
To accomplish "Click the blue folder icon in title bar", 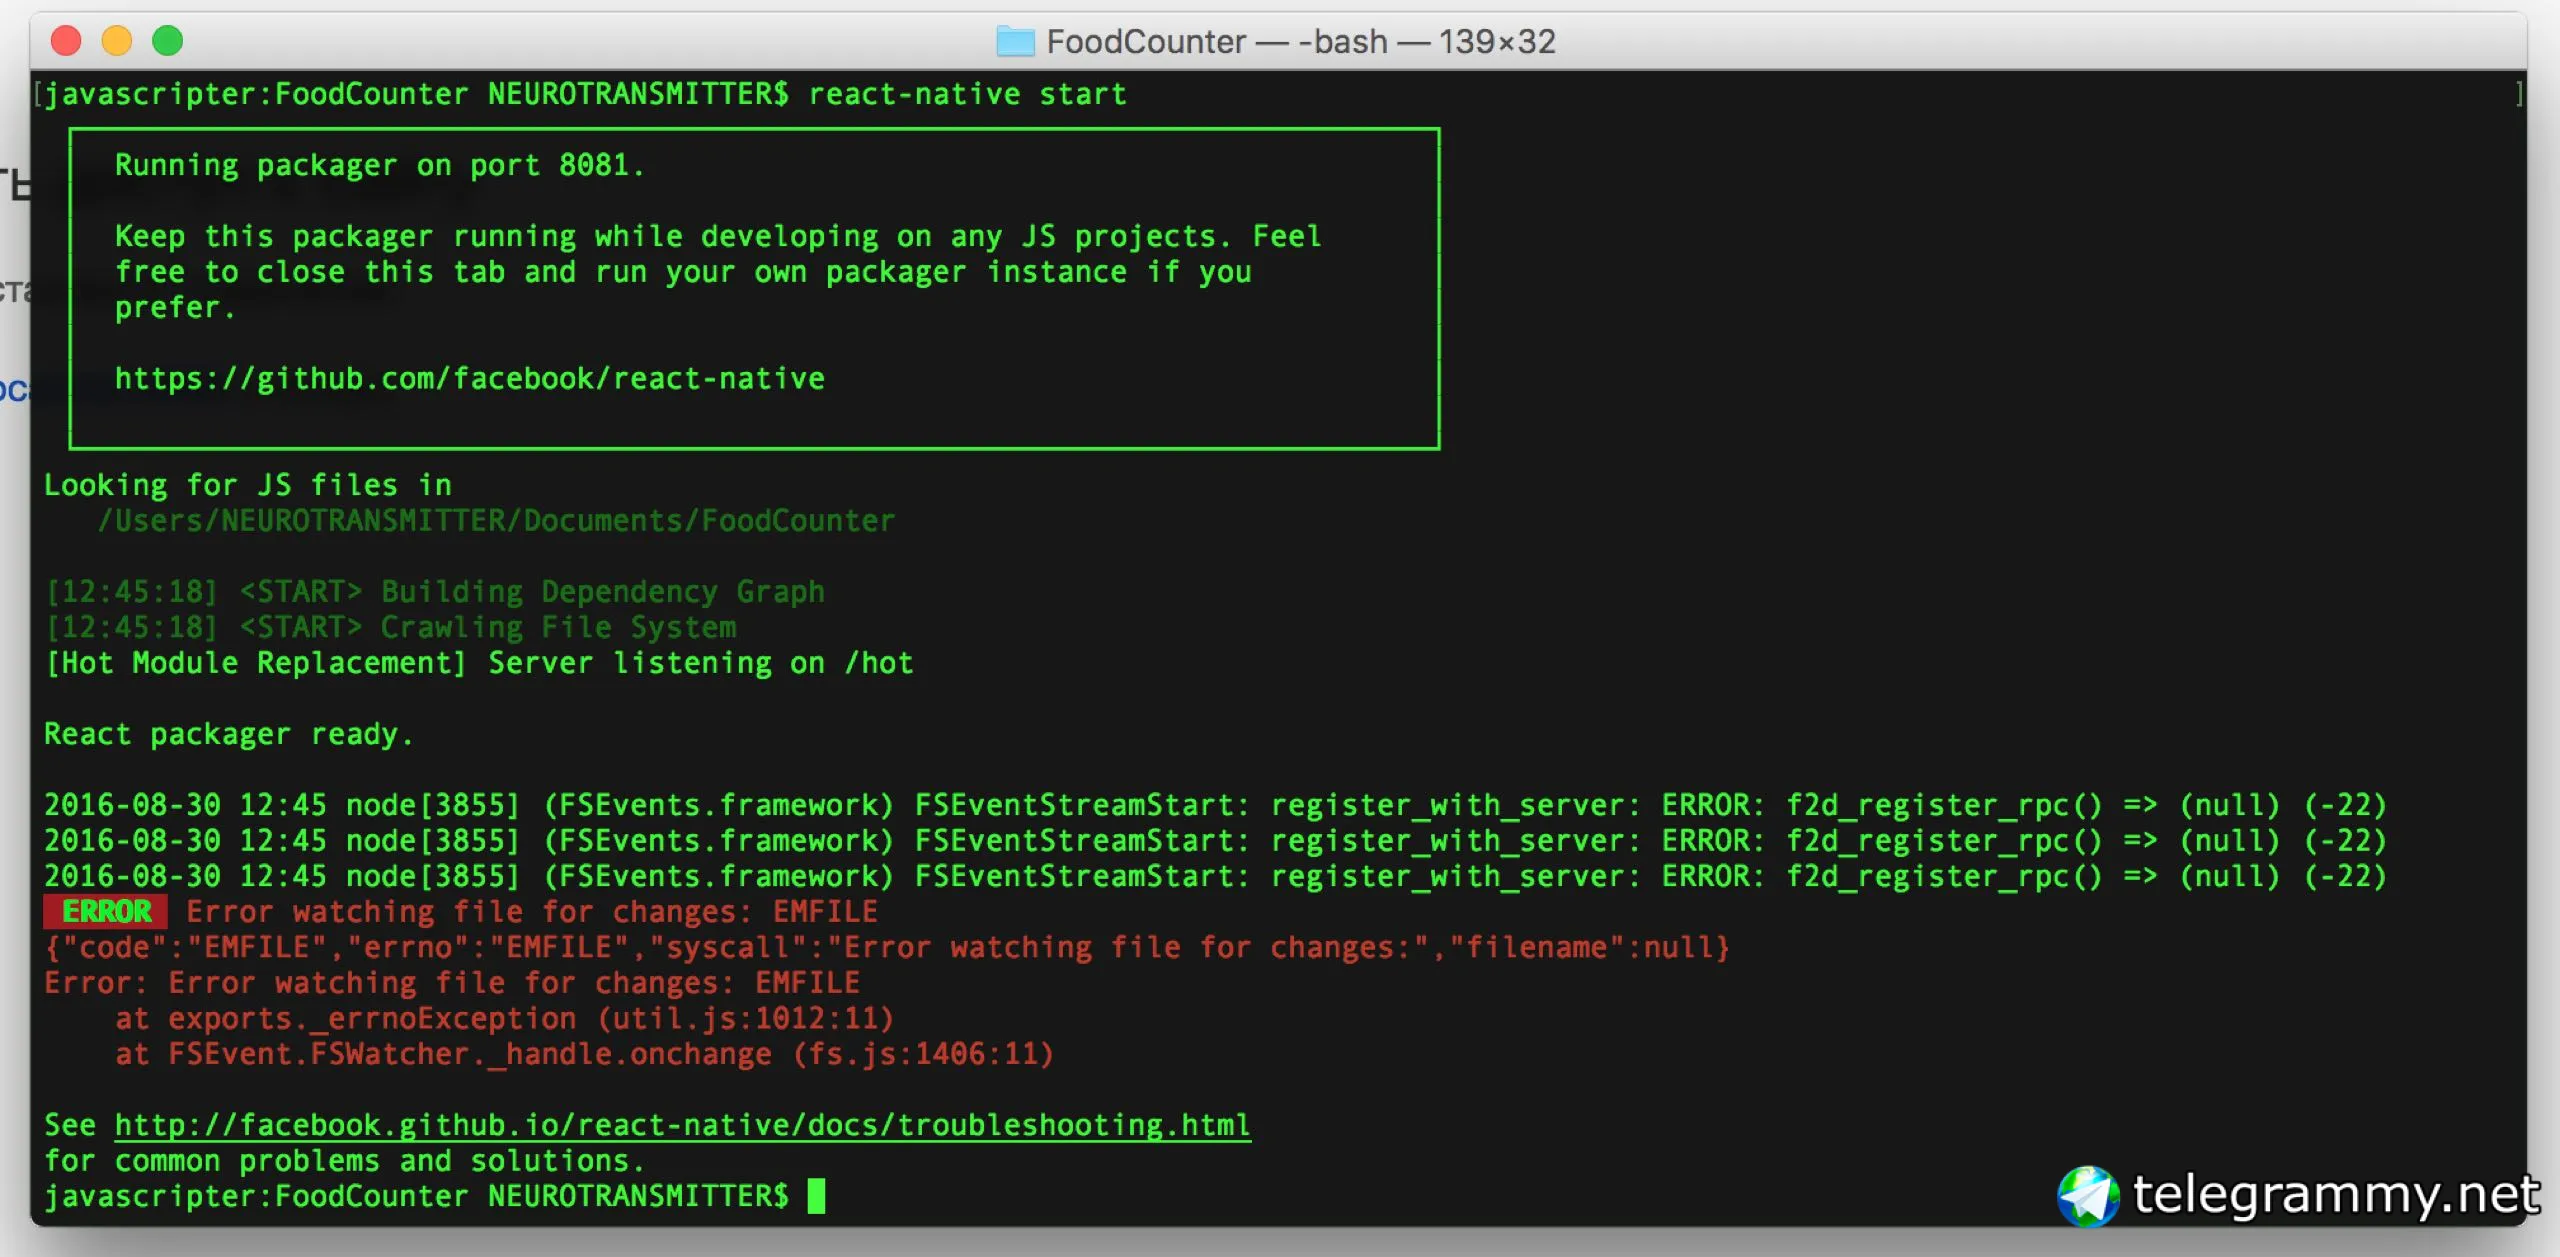I will coord(1015,42).
